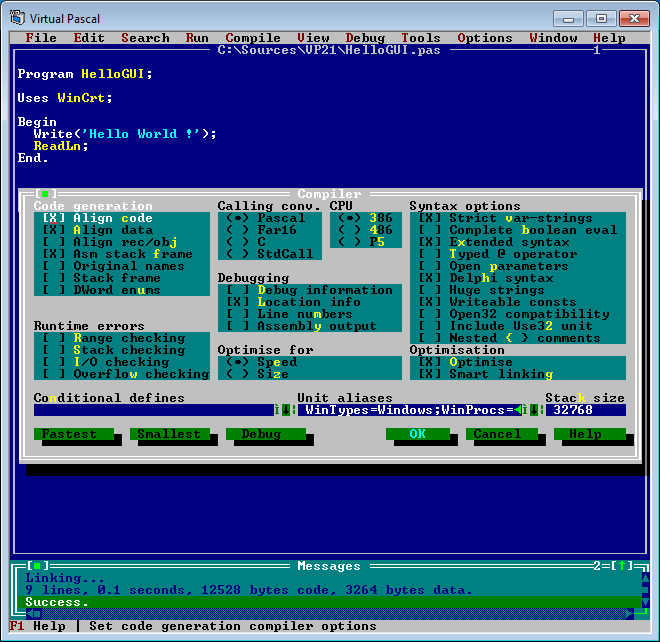The width and height of the screenshot is (660, 642).
Task: Click the Cancel button in the Compiler dialog
Action: (x=498, y=434)
